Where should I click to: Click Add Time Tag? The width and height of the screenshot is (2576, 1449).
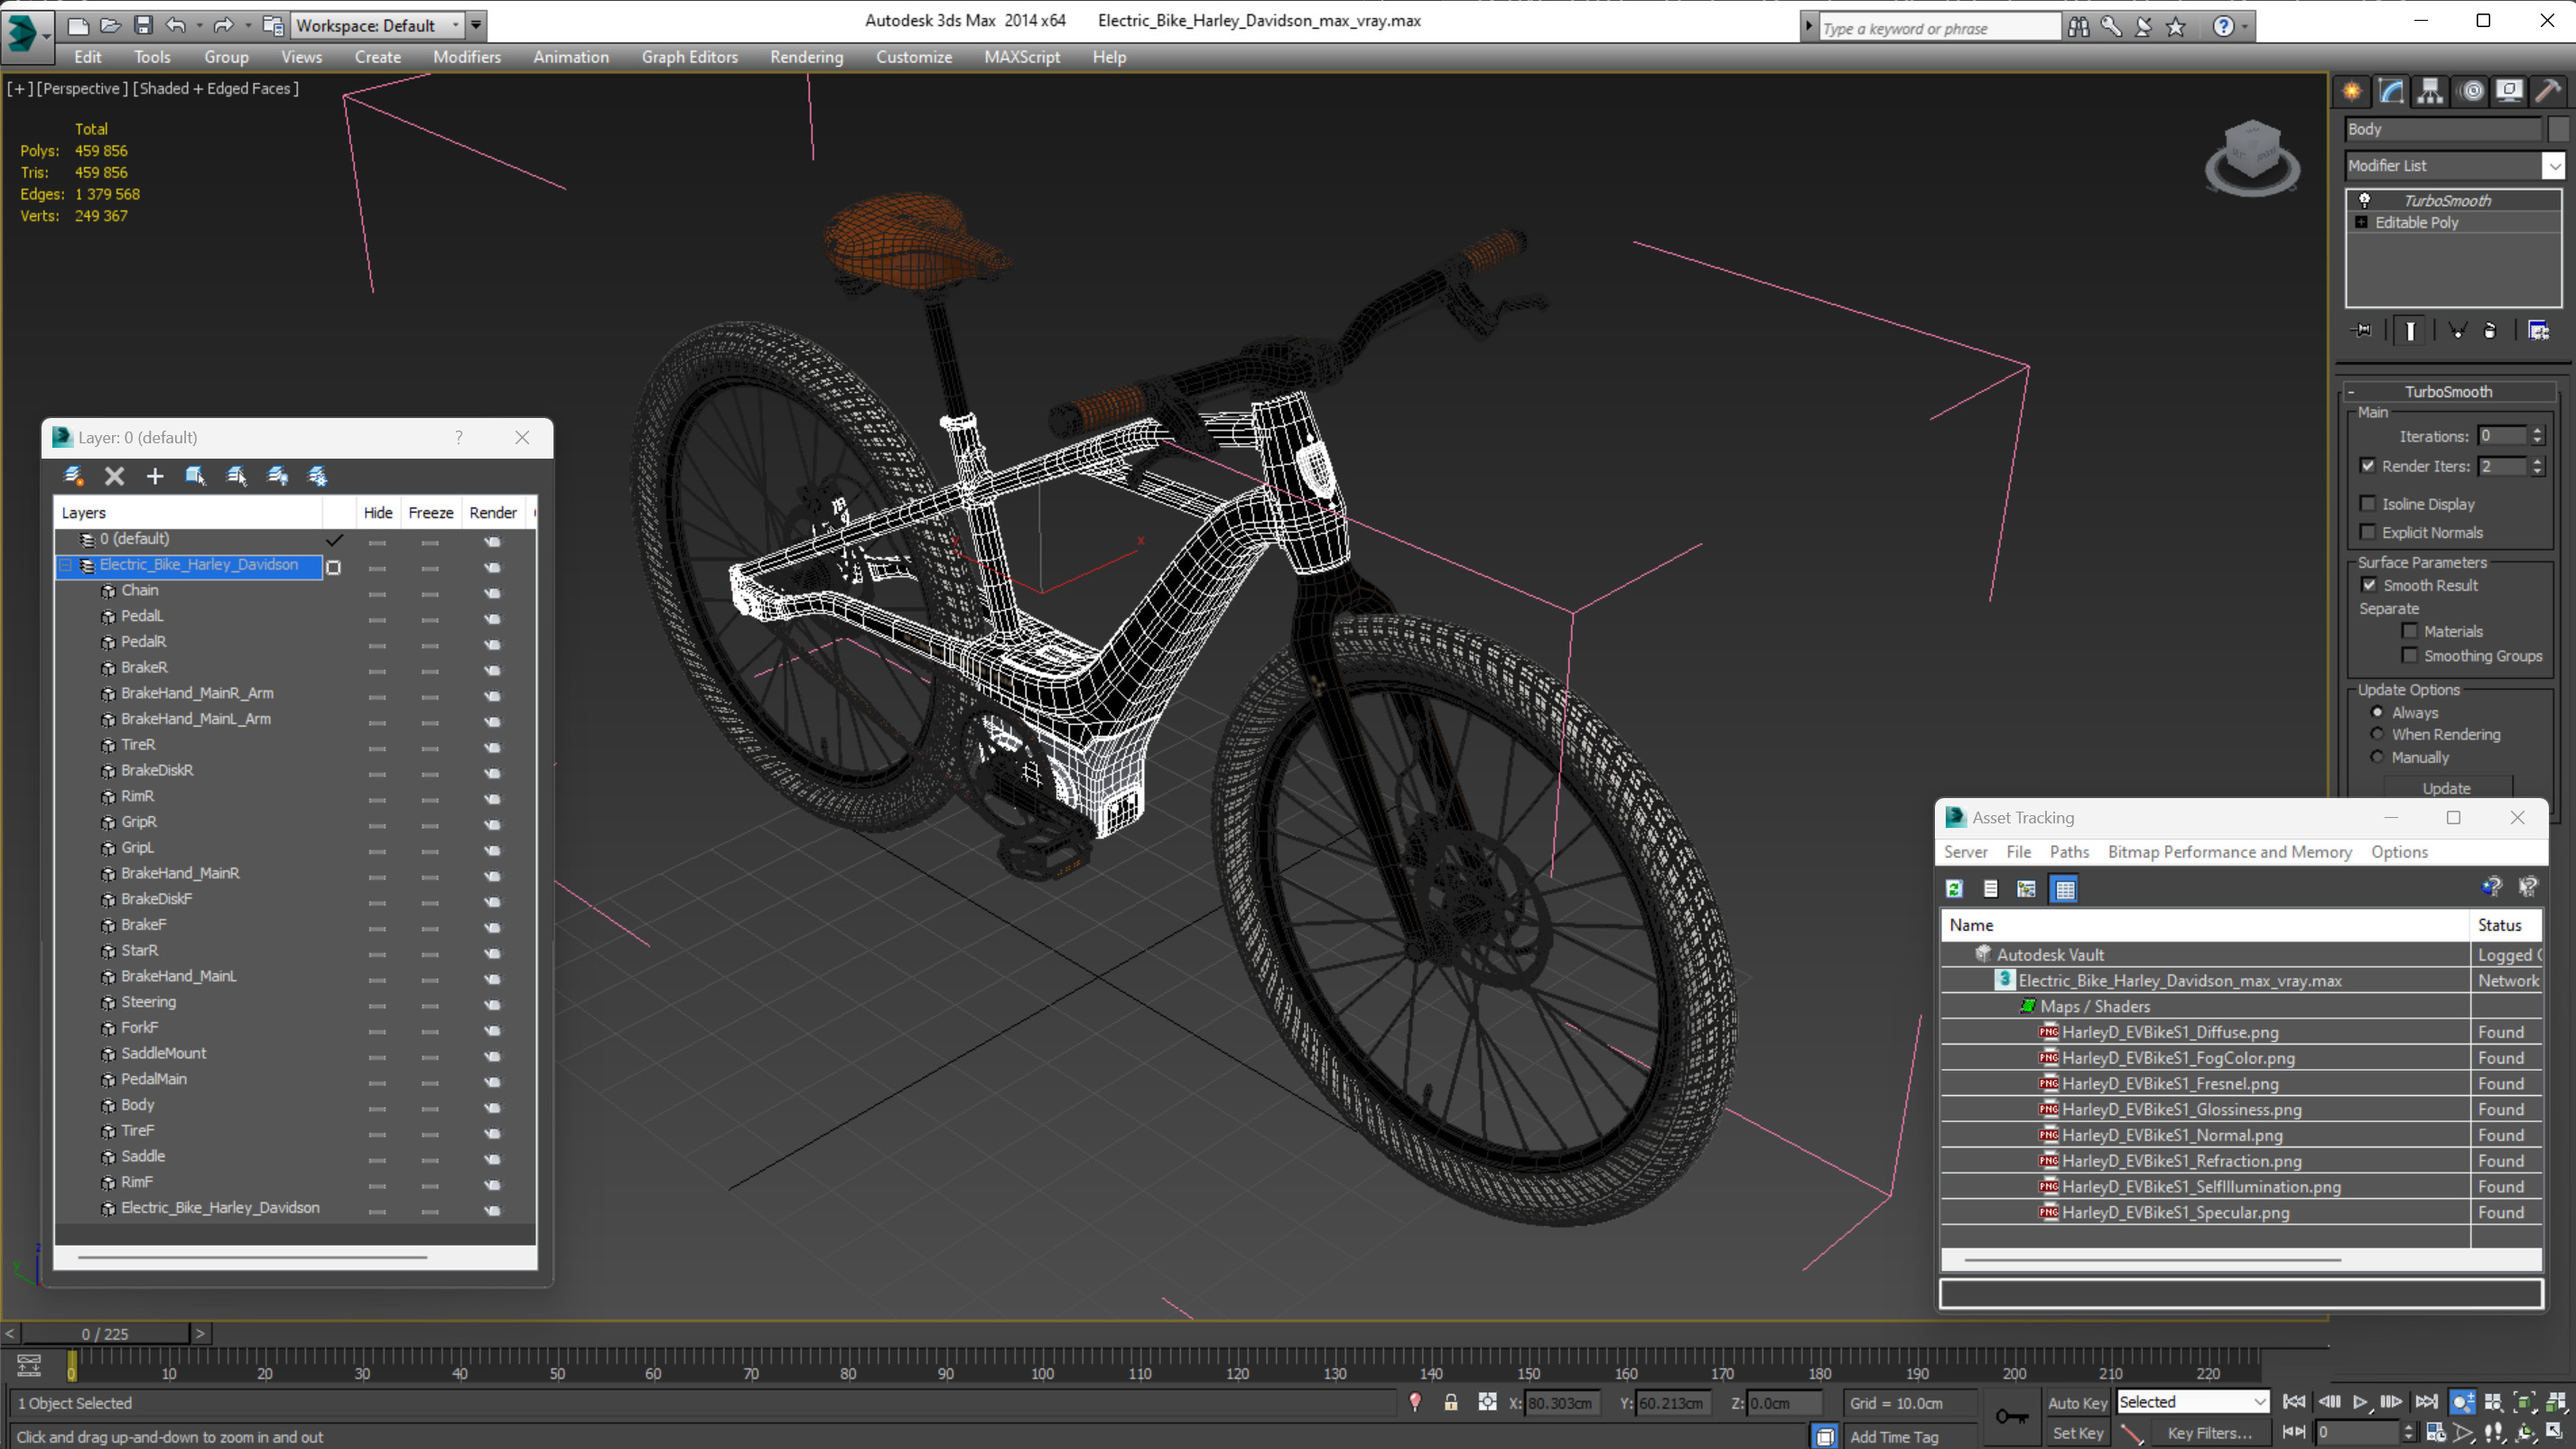(1893, 1436)
